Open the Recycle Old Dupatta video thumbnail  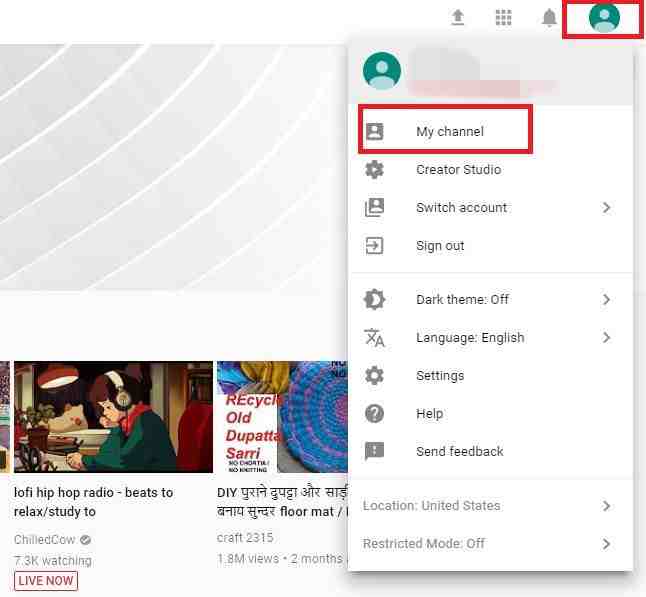[x=282, y=416]
